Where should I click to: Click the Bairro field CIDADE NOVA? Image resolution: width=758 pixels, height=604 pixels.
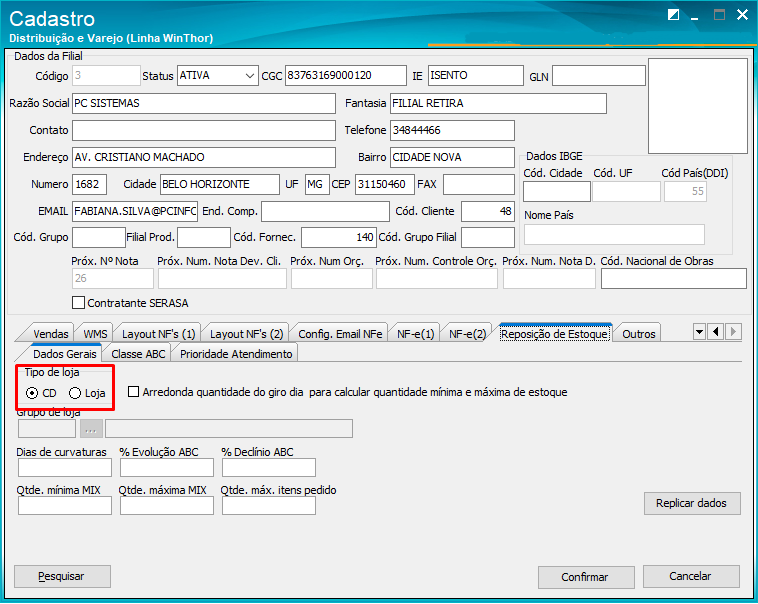(452, 158)
